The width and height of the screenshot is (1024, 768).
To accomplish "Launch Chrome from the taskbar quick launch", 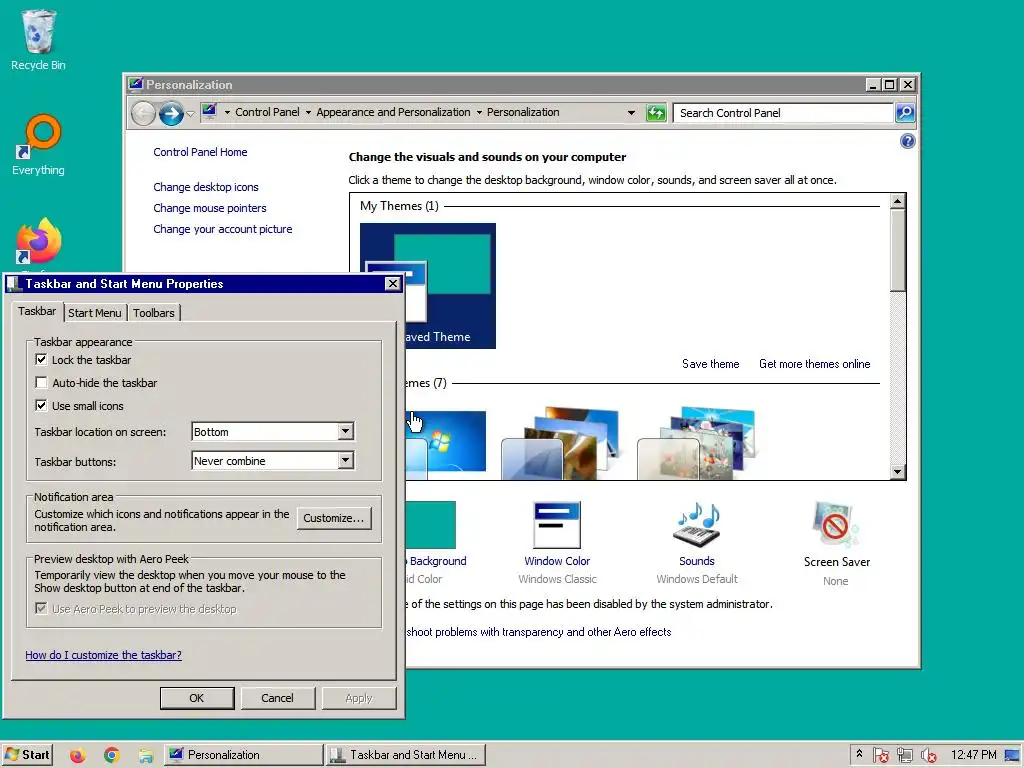I will coord(112,755).
